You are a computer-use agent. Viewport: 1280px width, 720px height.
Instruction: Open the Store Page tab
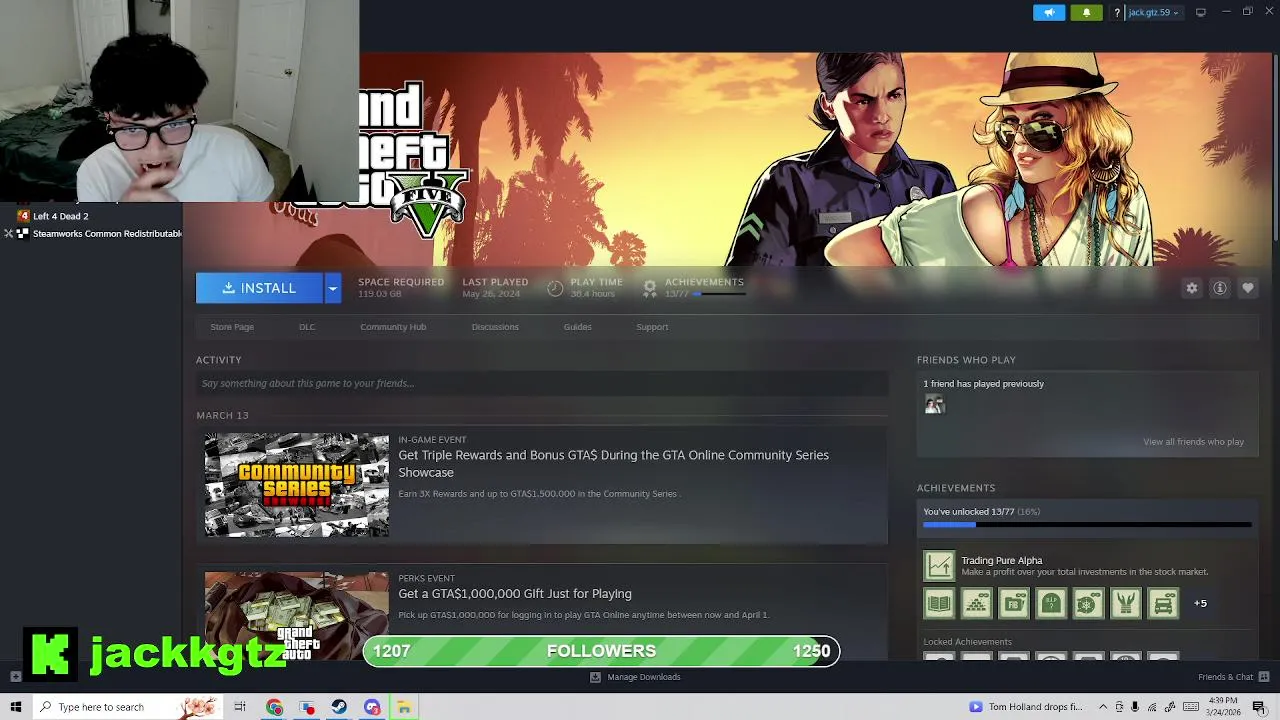pos(232,327)
